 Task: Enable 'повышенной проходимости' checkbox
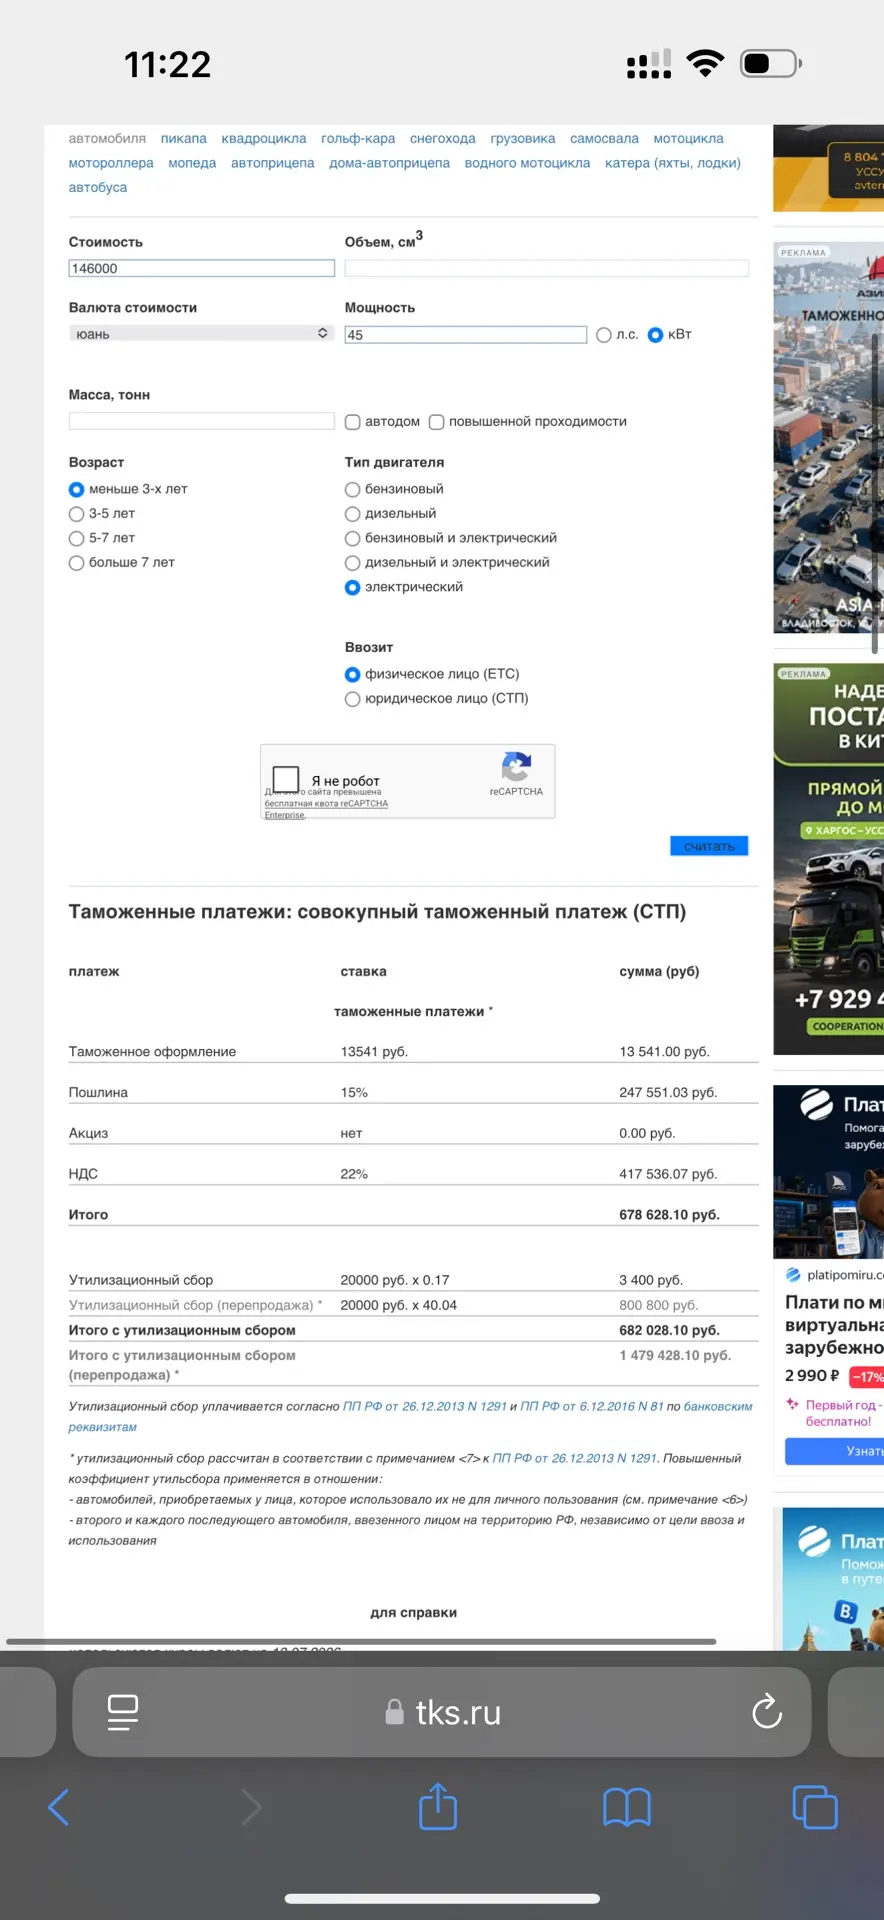click(437, 422)
